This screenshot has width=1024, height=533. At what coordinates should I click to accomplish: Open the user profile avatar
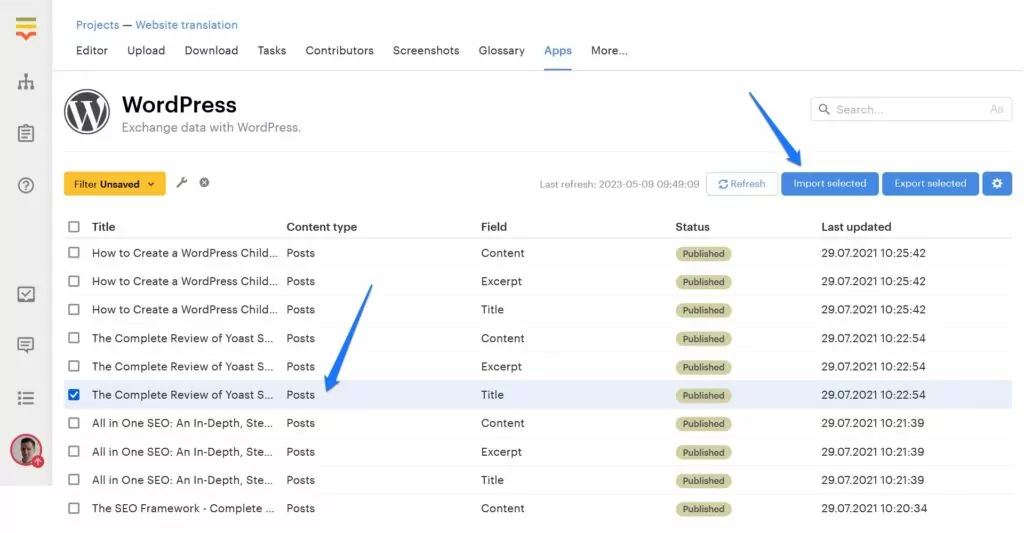point(26,450)
